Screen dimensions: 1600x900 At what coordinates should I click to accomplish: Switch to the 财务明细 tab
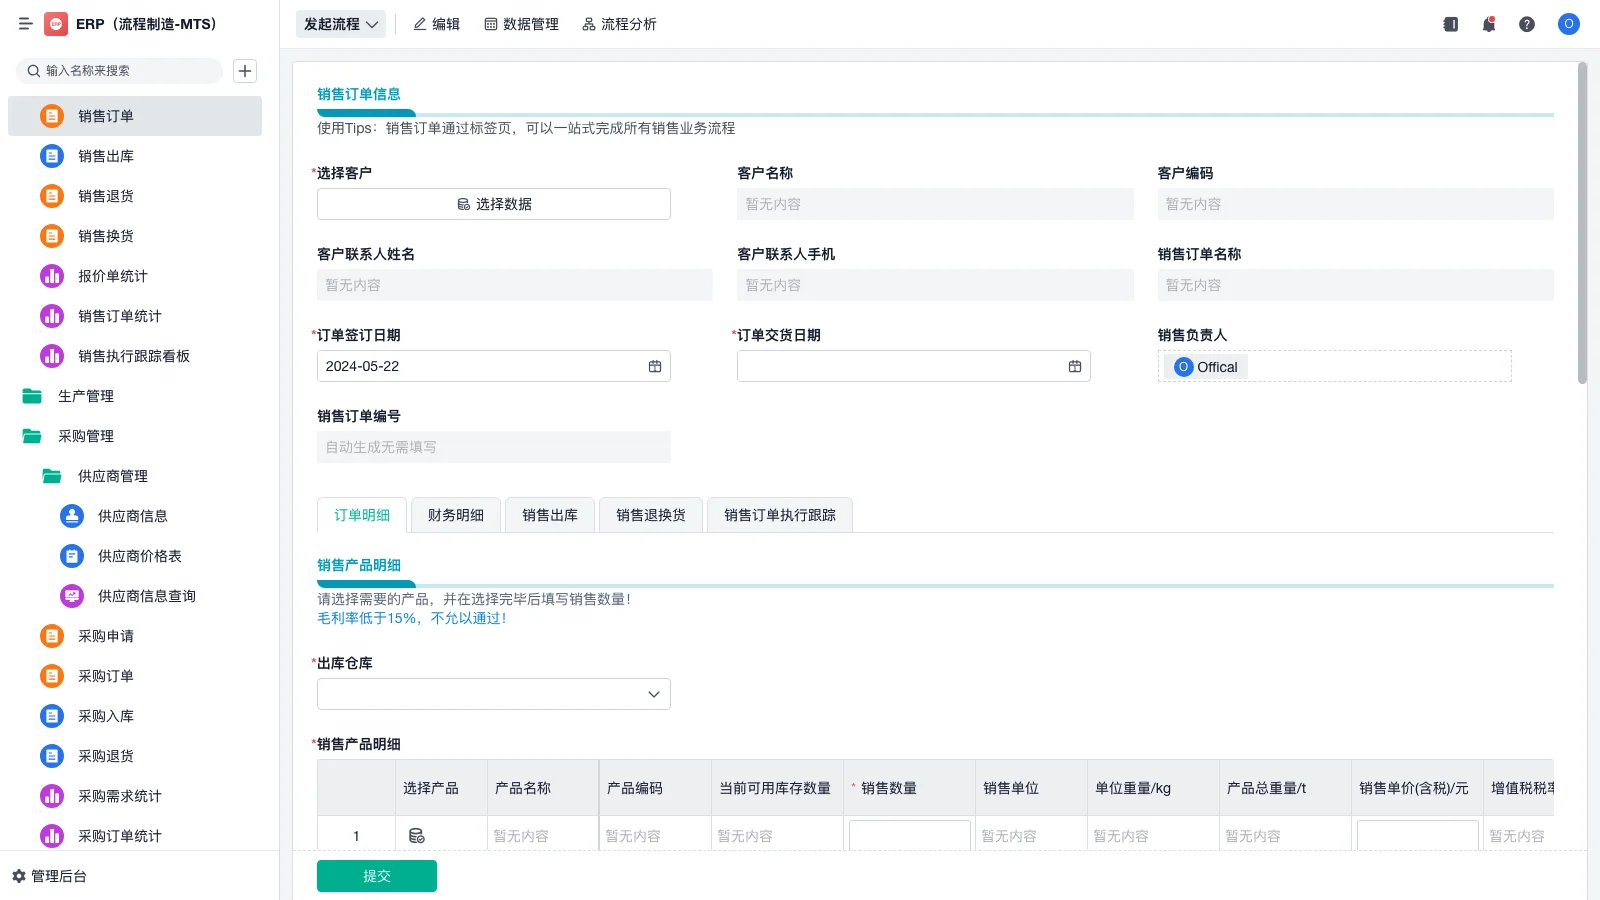point(455,515)
